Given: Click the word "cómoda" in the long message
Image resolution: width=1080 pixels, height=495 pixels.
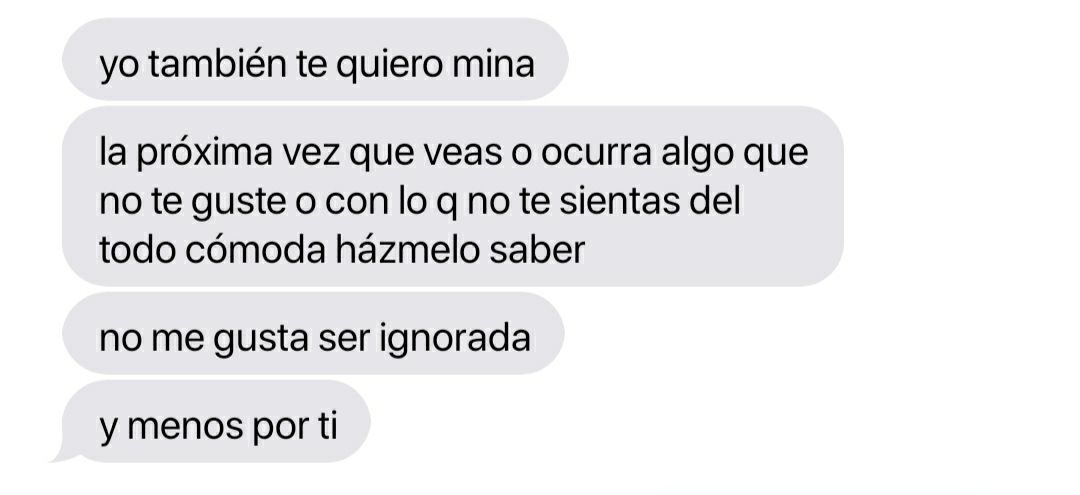Looking at the screenshot, I should pyautogui.click(x=255, y=251).
